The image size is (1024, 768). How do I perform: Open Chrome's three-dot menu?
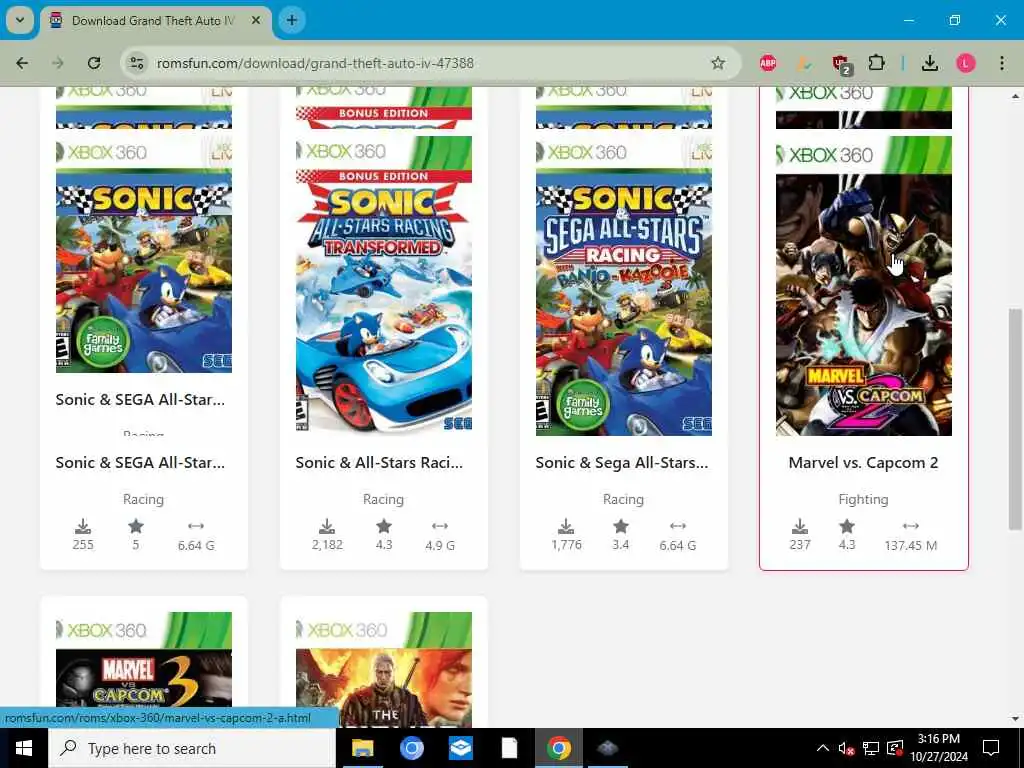[1002, 63]
